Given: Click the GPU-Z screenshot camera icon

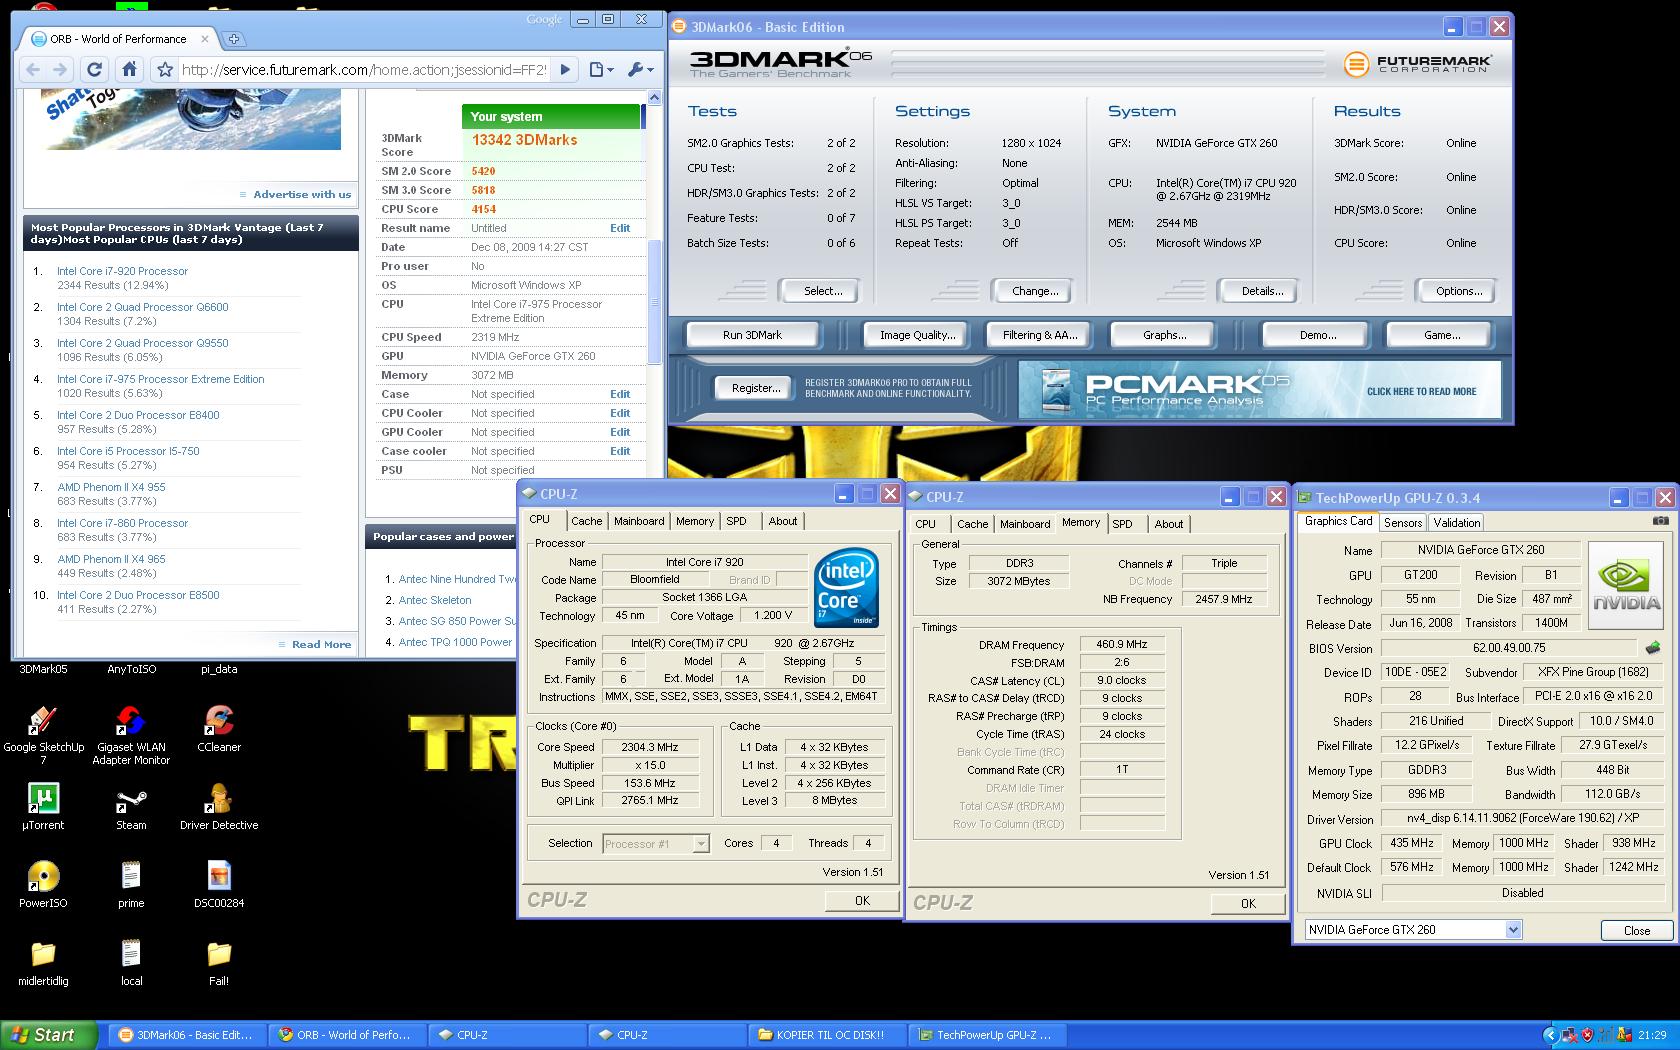Looking at the screenshot, I should tap(1661, 521).
